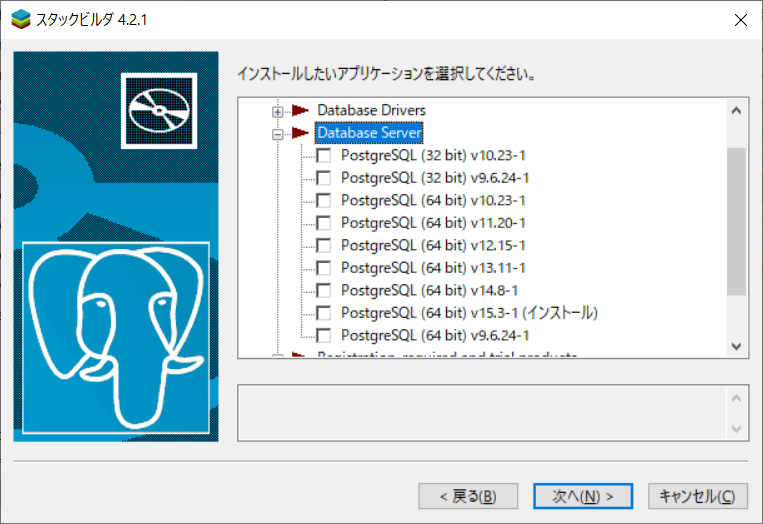Click the empty description box below list
This screenshot has height=524, width=763.
[480, 411]
